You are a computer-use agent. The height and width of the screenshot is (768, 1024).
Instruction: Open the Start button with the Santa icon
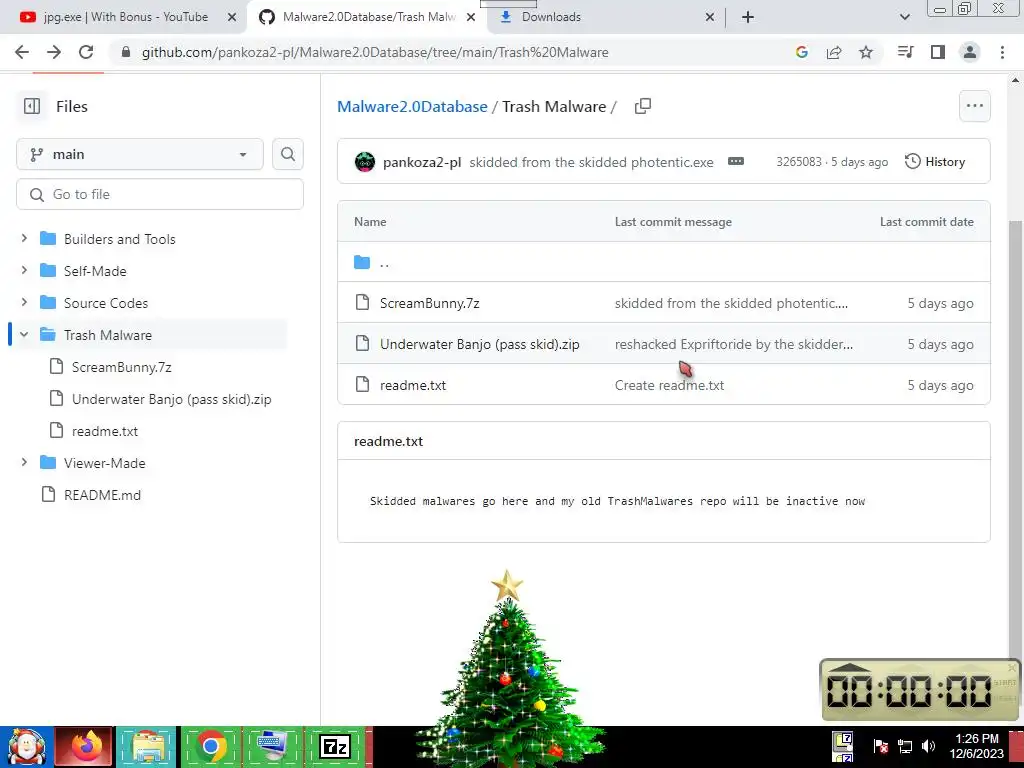click(x=27, y=747)
